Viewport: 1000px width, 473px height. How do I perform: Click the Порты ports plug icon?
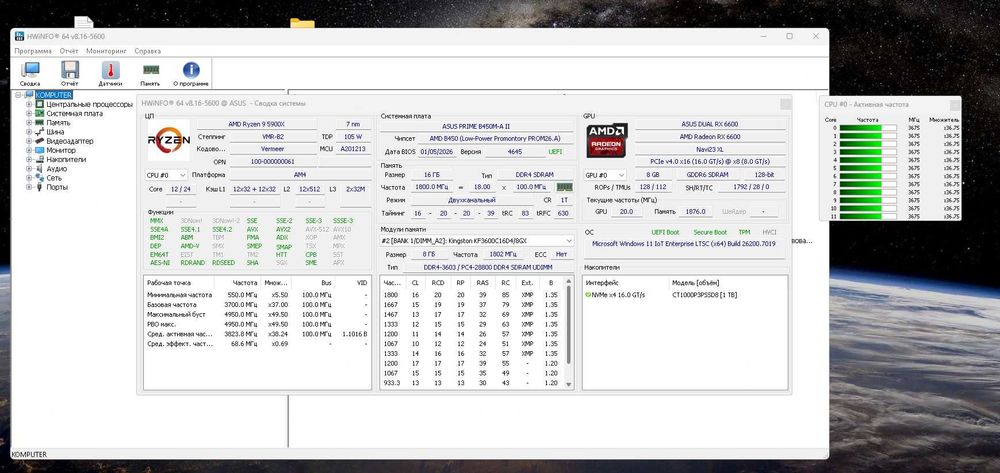click(40, 187)
